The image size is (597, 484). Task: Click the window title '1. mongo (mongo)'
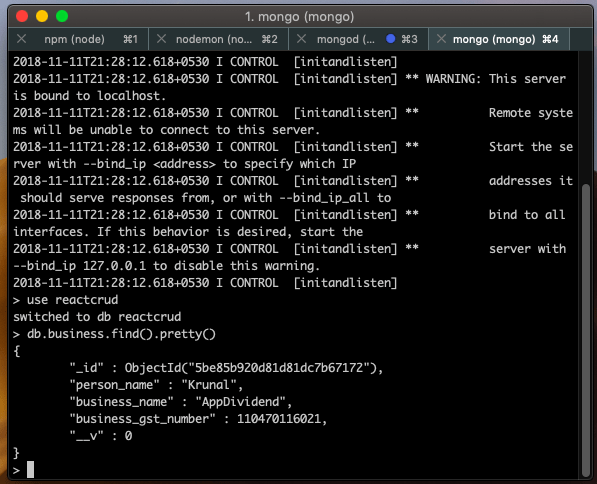point(299,17)
